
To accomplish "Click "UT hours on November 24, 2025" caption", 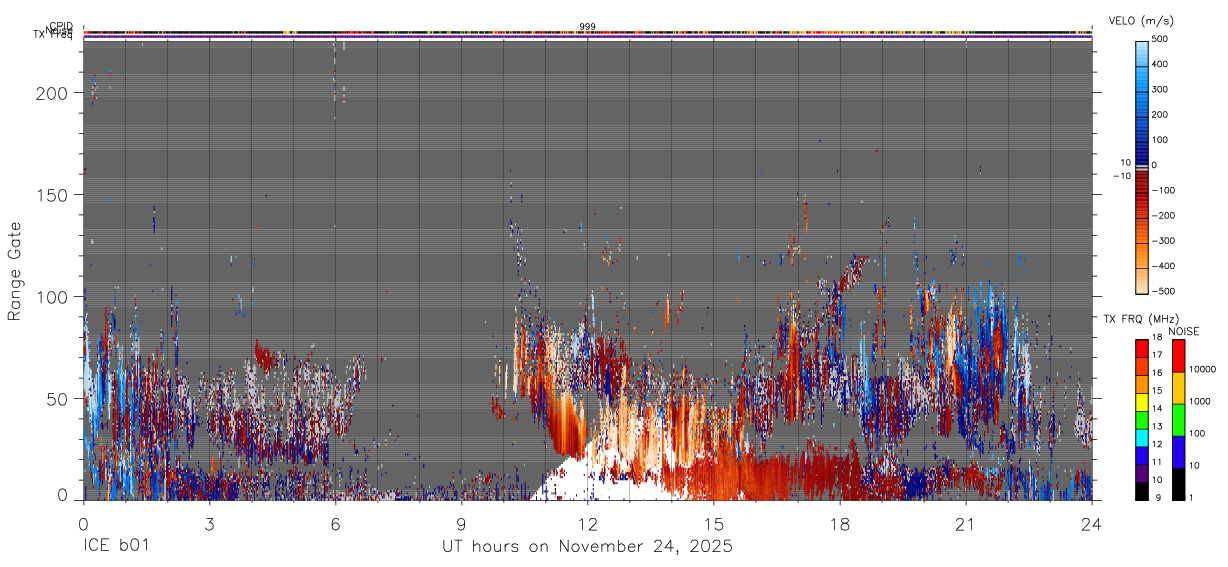I will [x=587, y=547].
